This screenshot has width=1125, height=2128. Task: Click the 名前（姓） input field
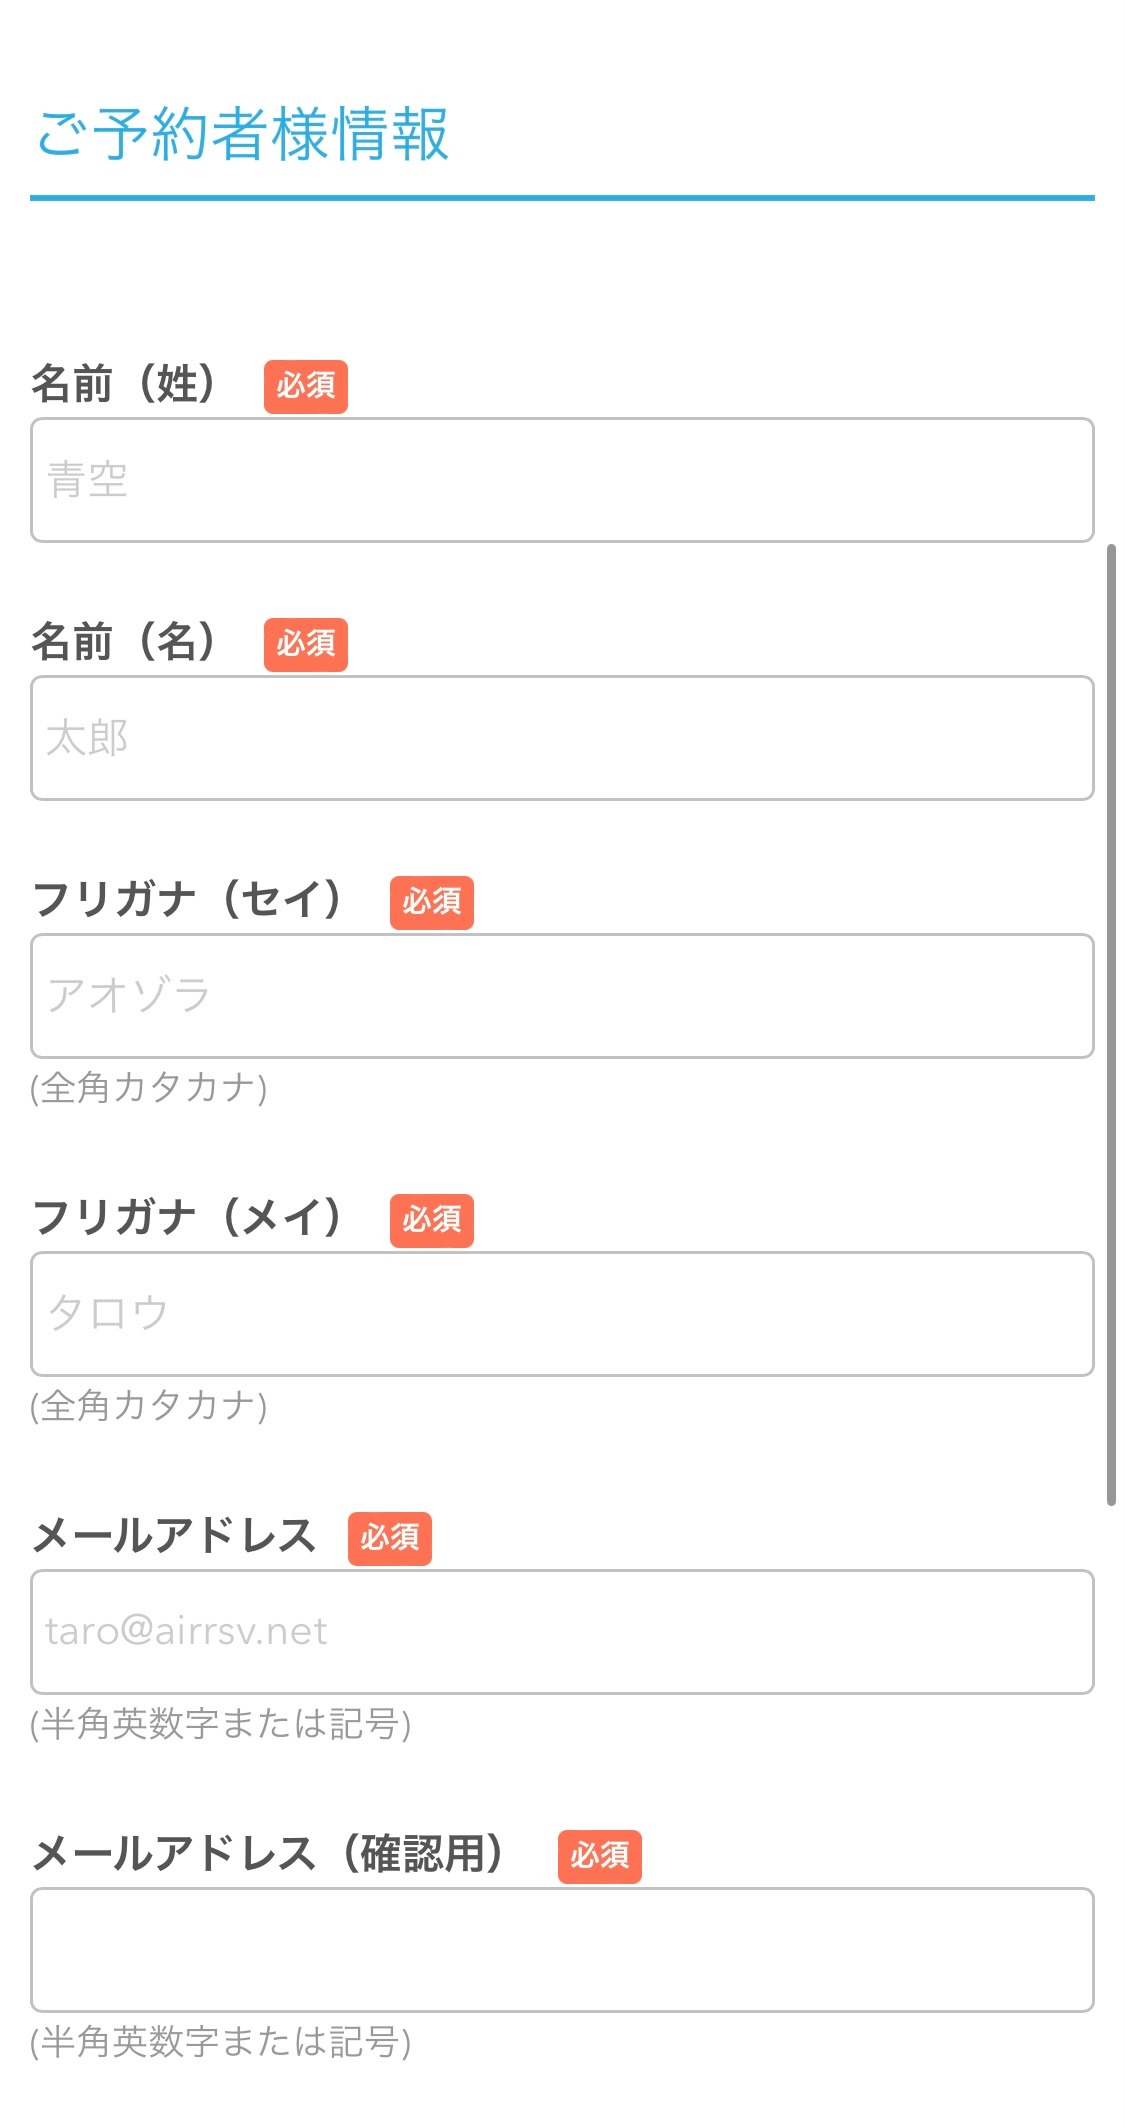tap(562, 480)
